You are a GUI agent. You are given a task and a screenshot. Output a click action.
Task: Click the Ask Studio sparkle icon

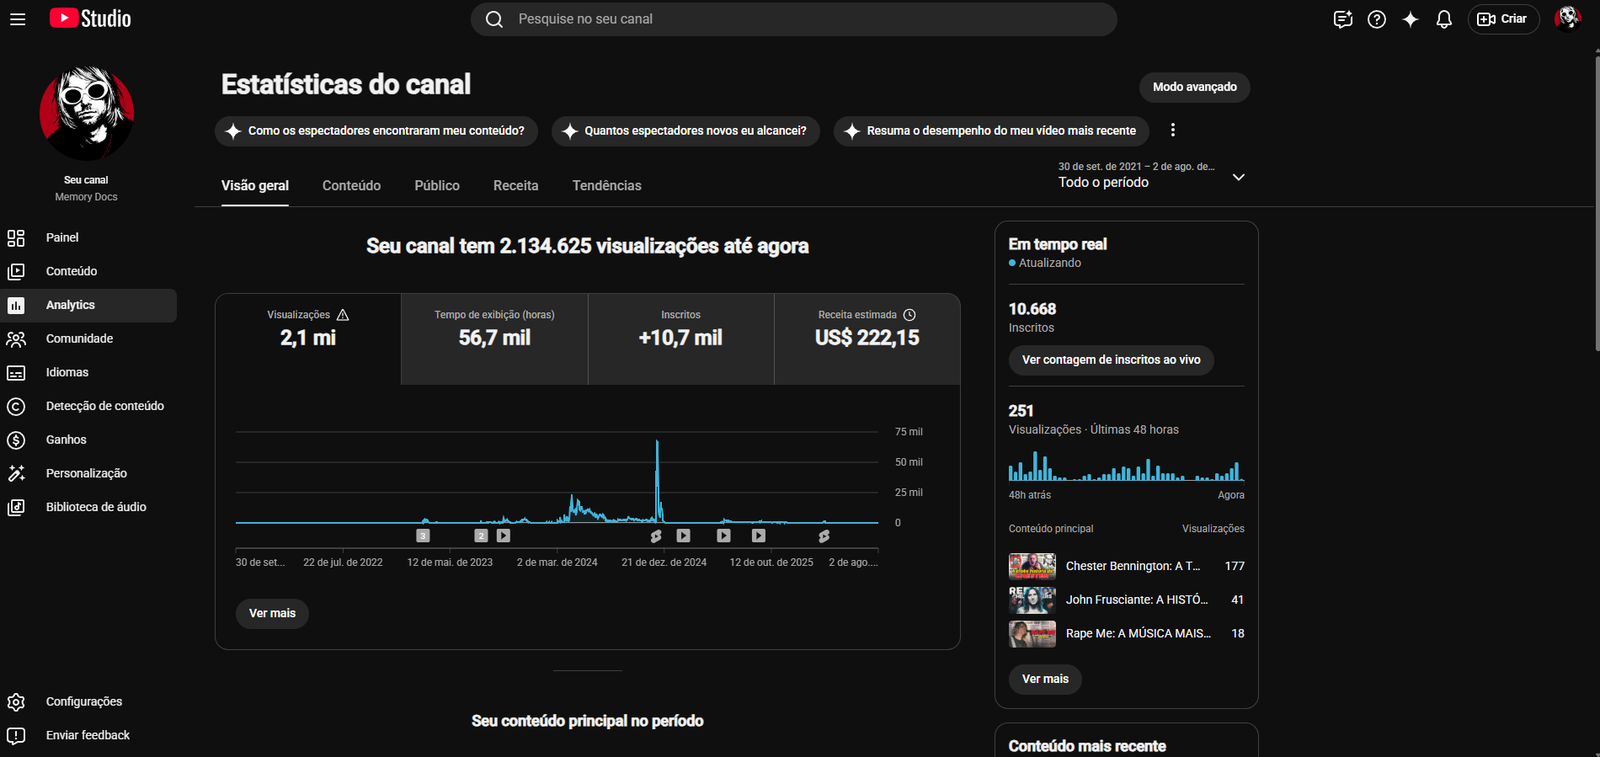click(1410, 19)
